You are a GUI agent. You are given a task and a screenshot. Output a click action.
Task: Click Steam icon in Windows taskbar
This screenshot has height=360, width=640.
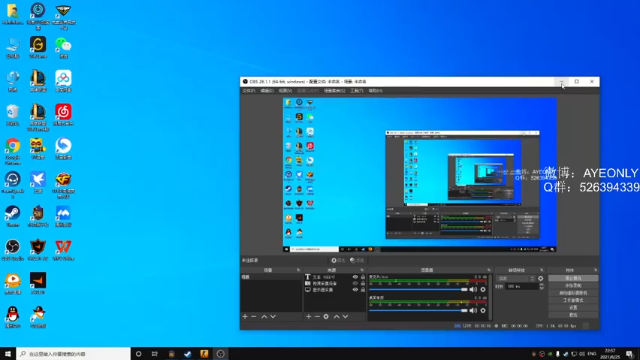pos(188,354)
